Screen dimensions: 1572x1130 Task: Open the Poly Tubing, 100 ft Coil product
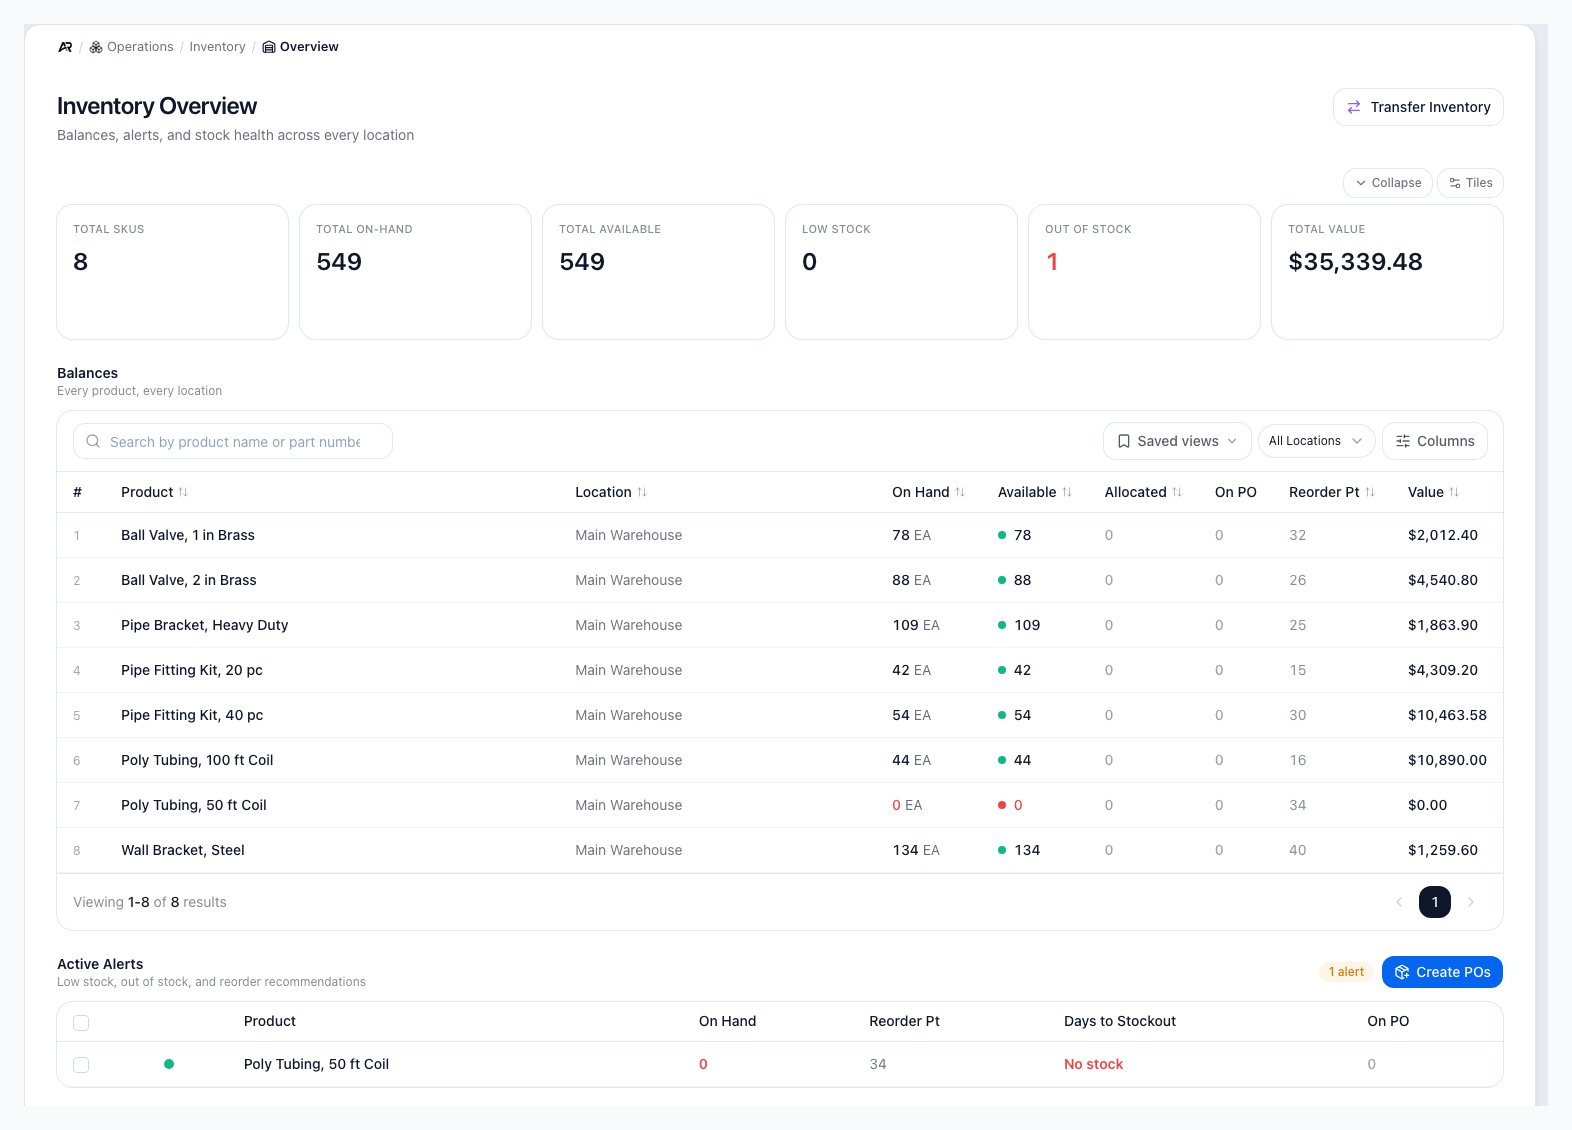[x=197, y=760]
